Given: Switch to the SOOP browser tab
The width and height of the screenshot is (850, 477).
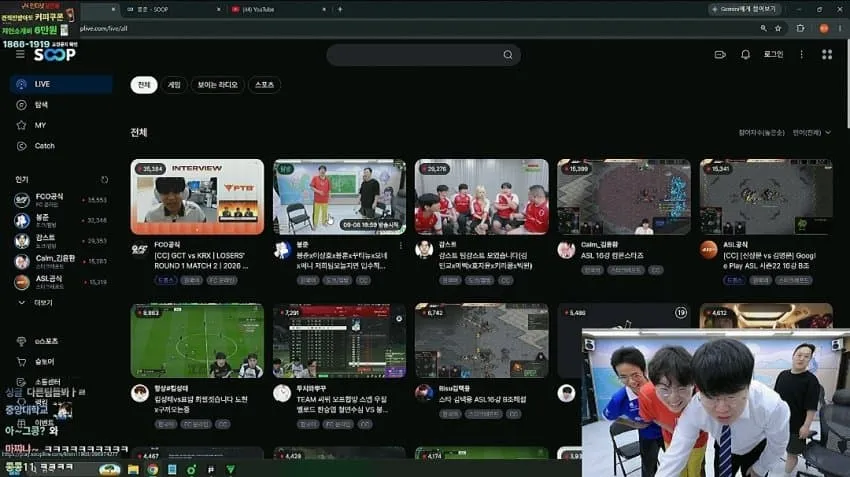Looking at the screenshot, I should click(171, 9).
